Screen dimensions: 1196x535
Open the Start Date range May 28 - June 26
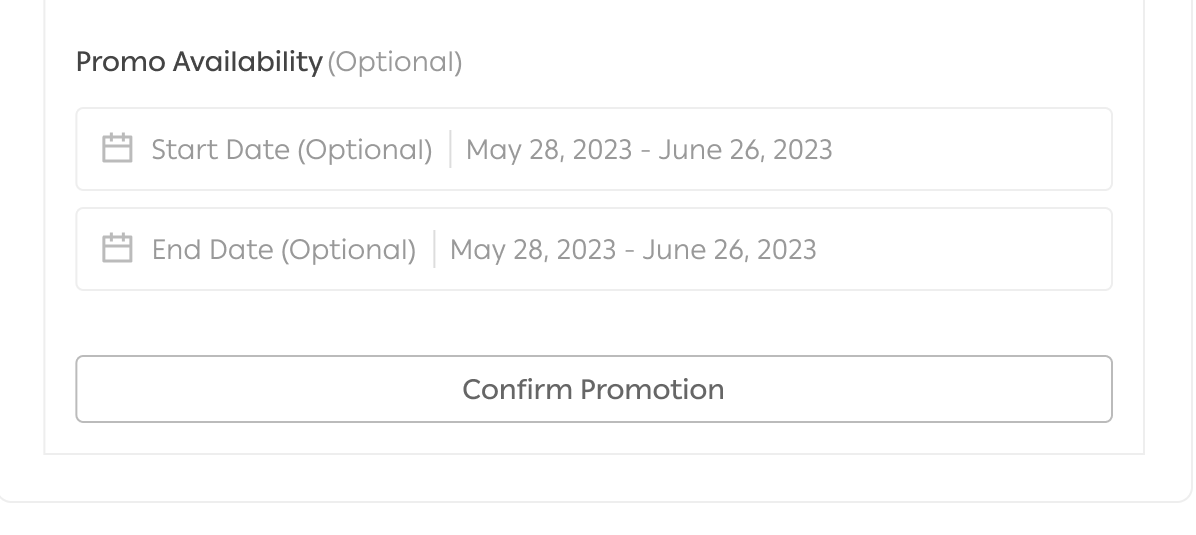(x=648, y=150)
